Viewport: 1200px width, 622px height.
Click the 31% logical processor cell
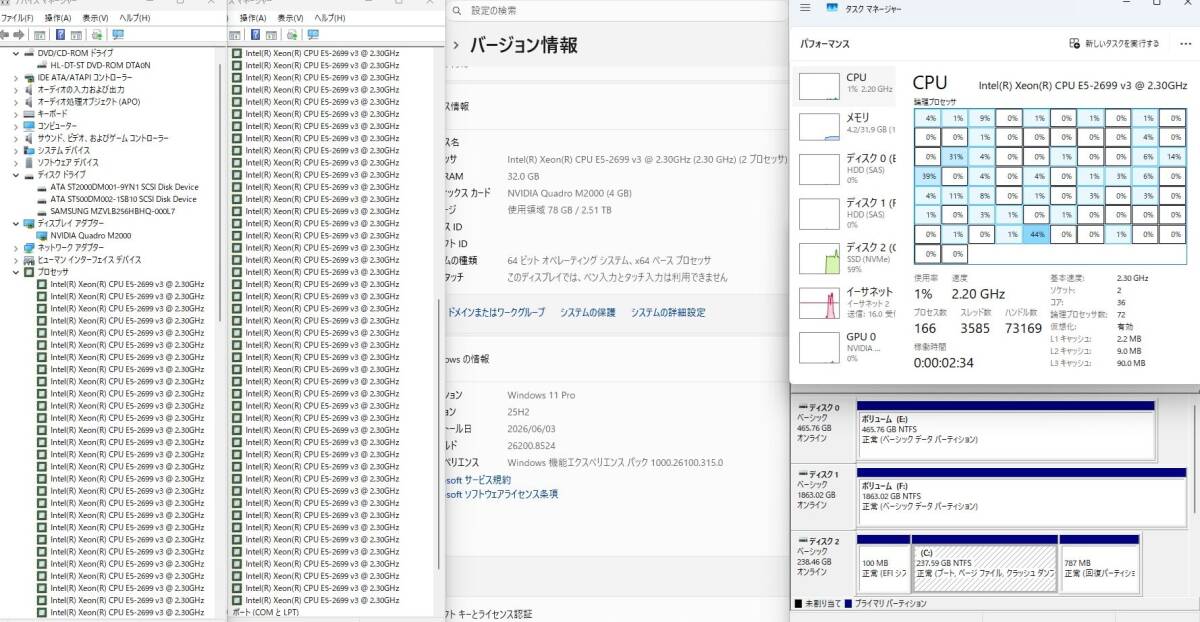point(954,156)
